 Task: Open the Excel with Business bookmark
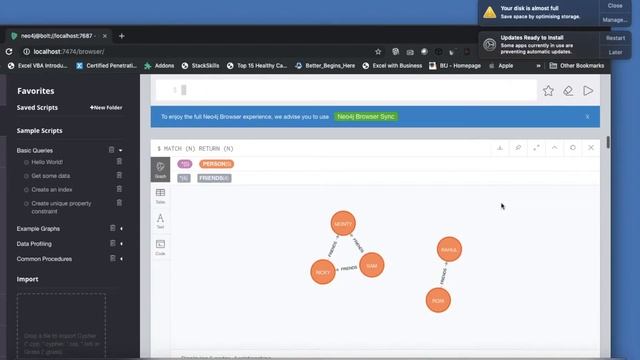(392, 66)
